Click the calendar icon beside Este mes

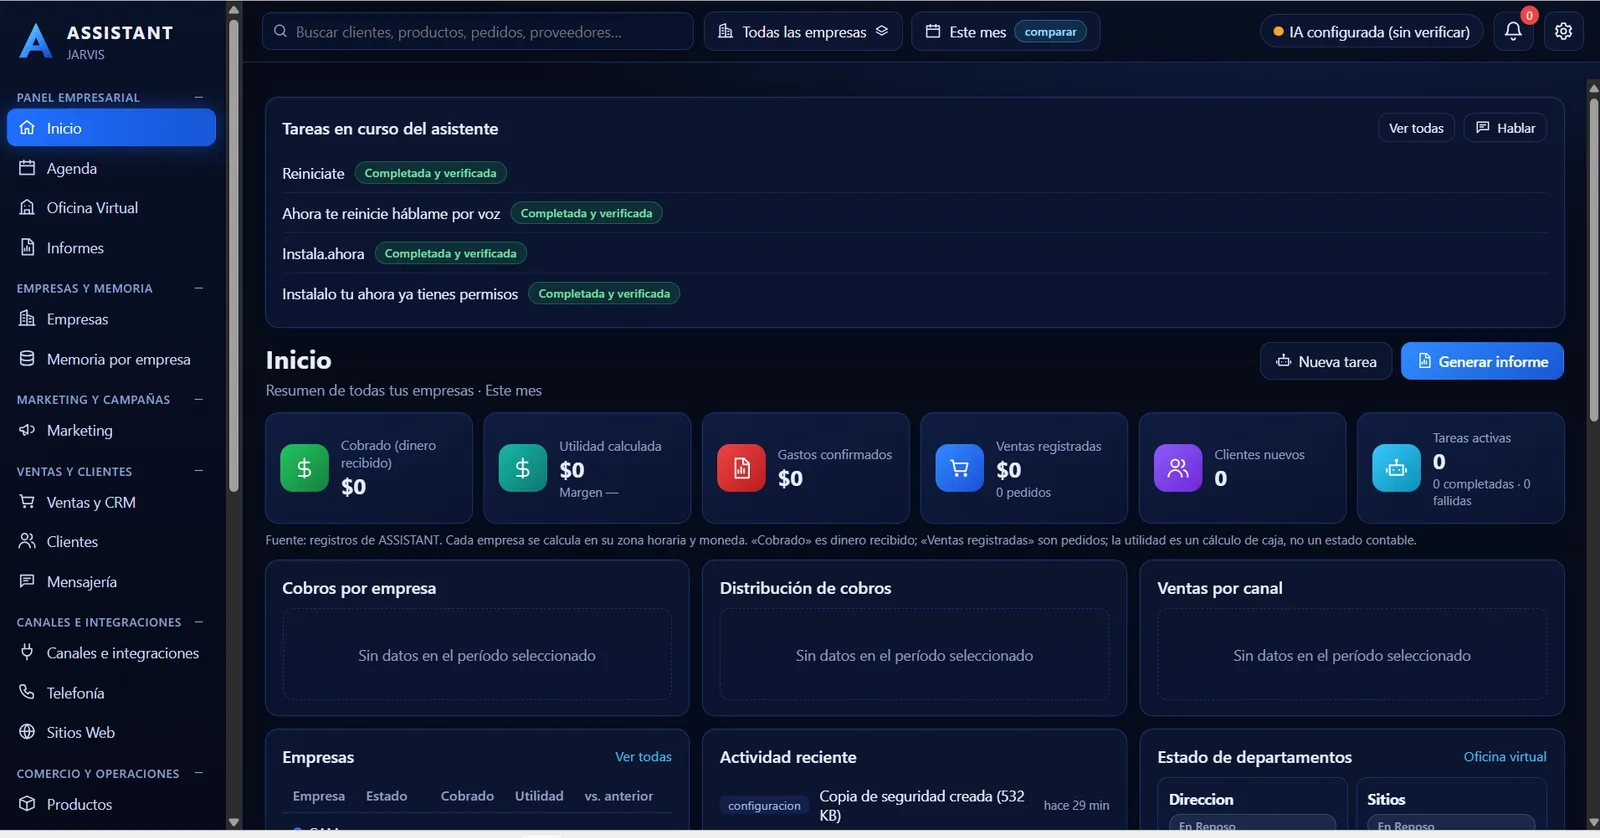pos(933,31)
